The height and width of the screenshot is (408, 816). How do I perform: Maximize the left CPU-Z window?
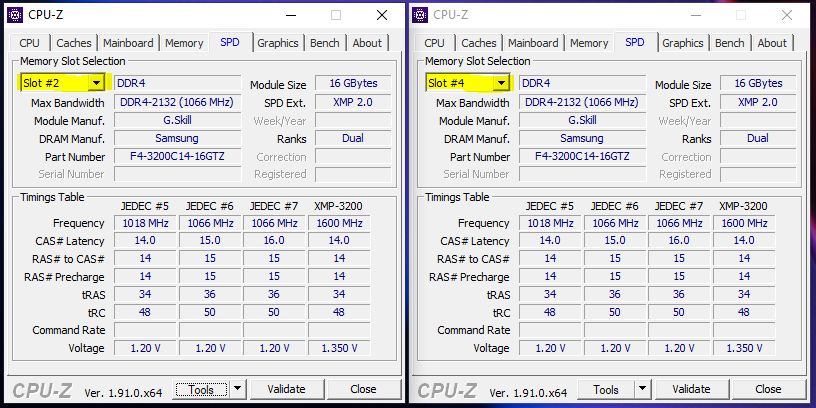point(336,15)
